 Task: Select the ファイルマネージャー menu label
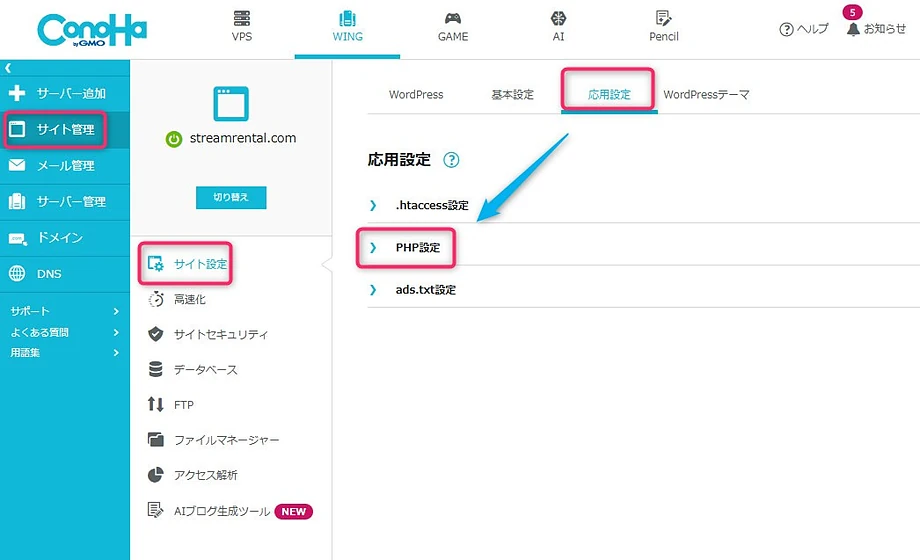click(226, 440)
